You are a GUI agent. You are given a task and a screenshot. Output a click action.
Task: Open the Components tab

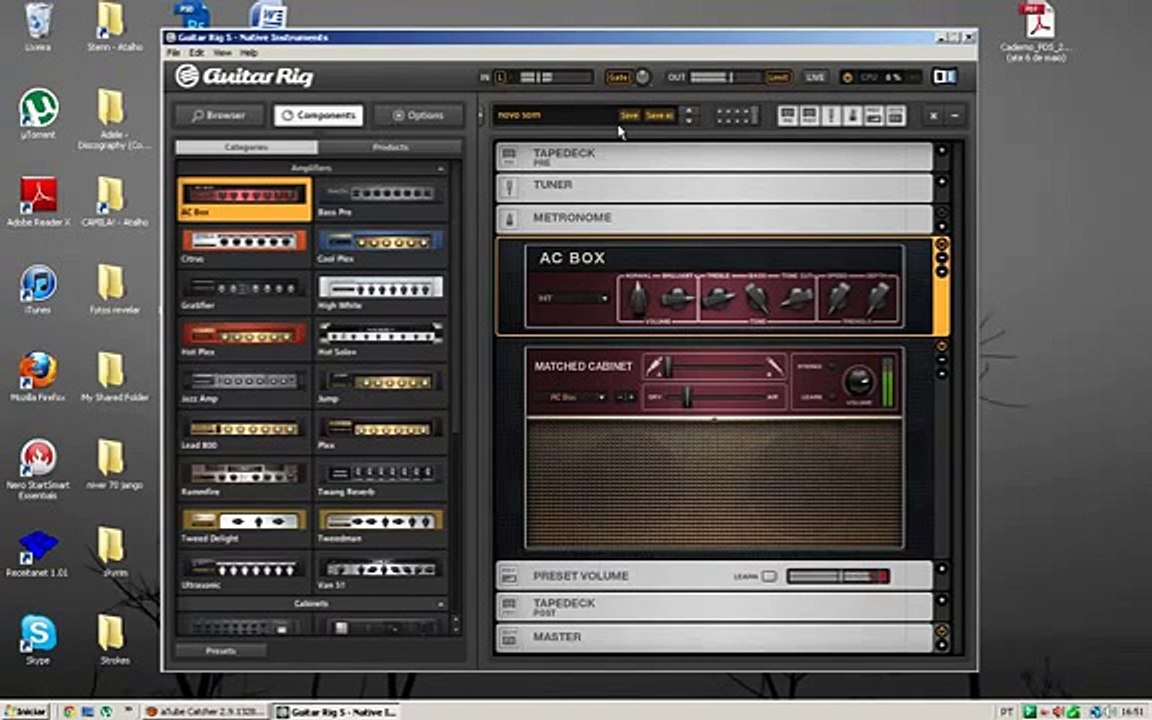tap(319, 115)
